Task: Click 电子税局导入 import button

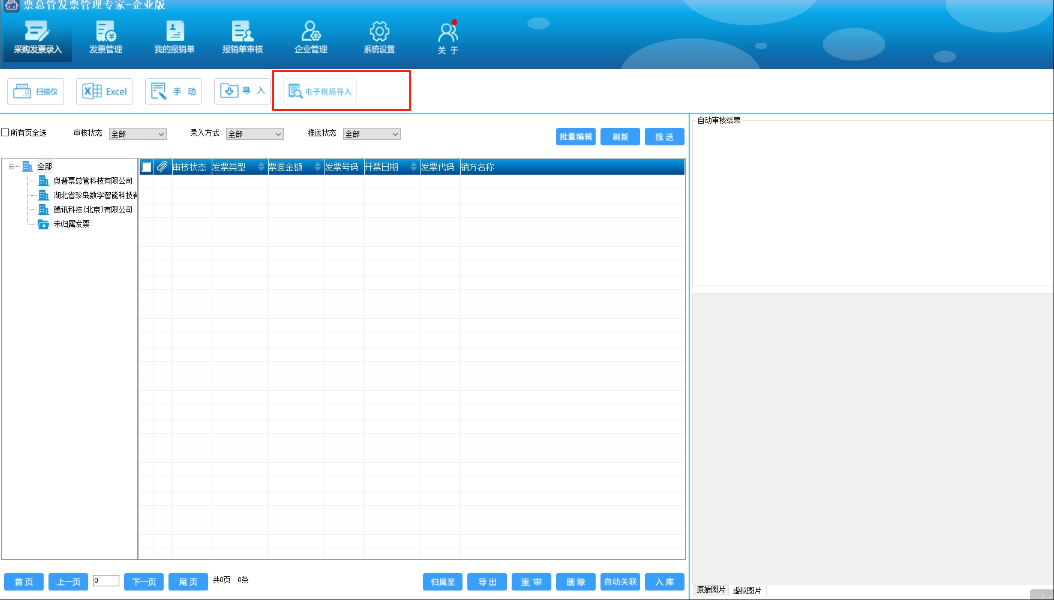Action: tap(320, 92)
